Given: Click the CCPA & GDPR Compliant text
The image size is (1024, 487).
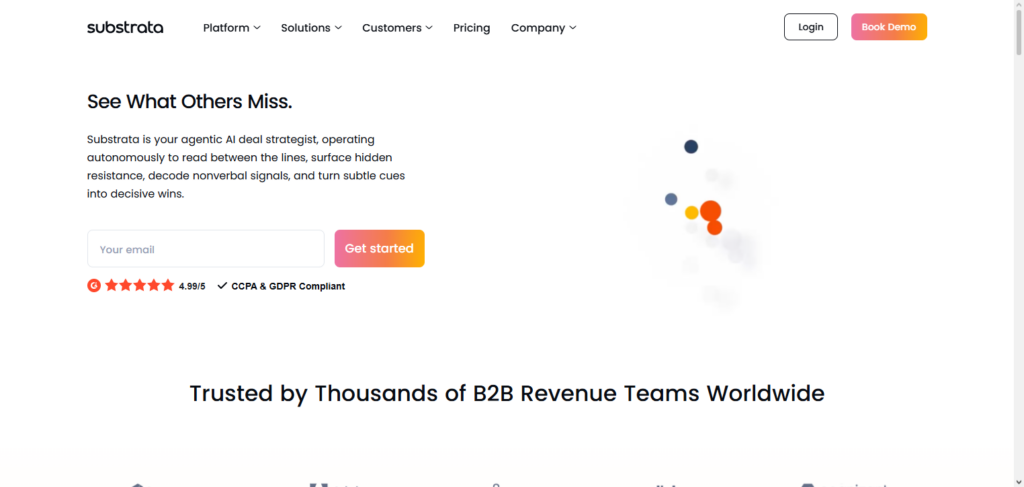Looking at the screenshot, I should tap(288, 286).
